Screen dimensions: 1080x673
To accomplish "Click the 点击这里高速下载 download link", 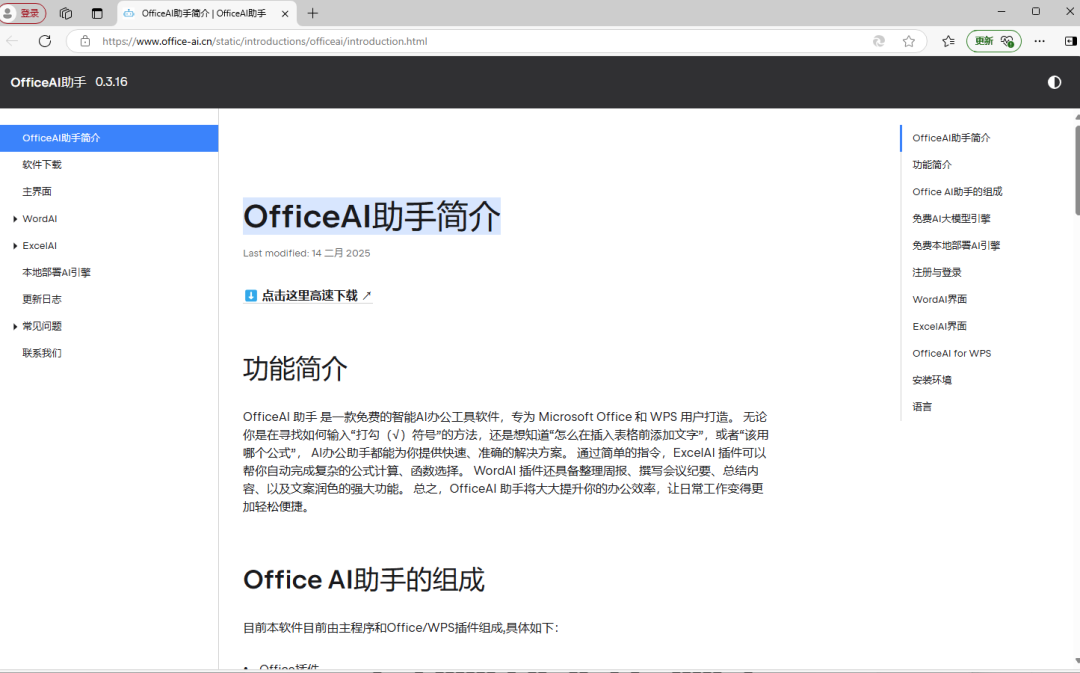I will click(x=308, y=296).
